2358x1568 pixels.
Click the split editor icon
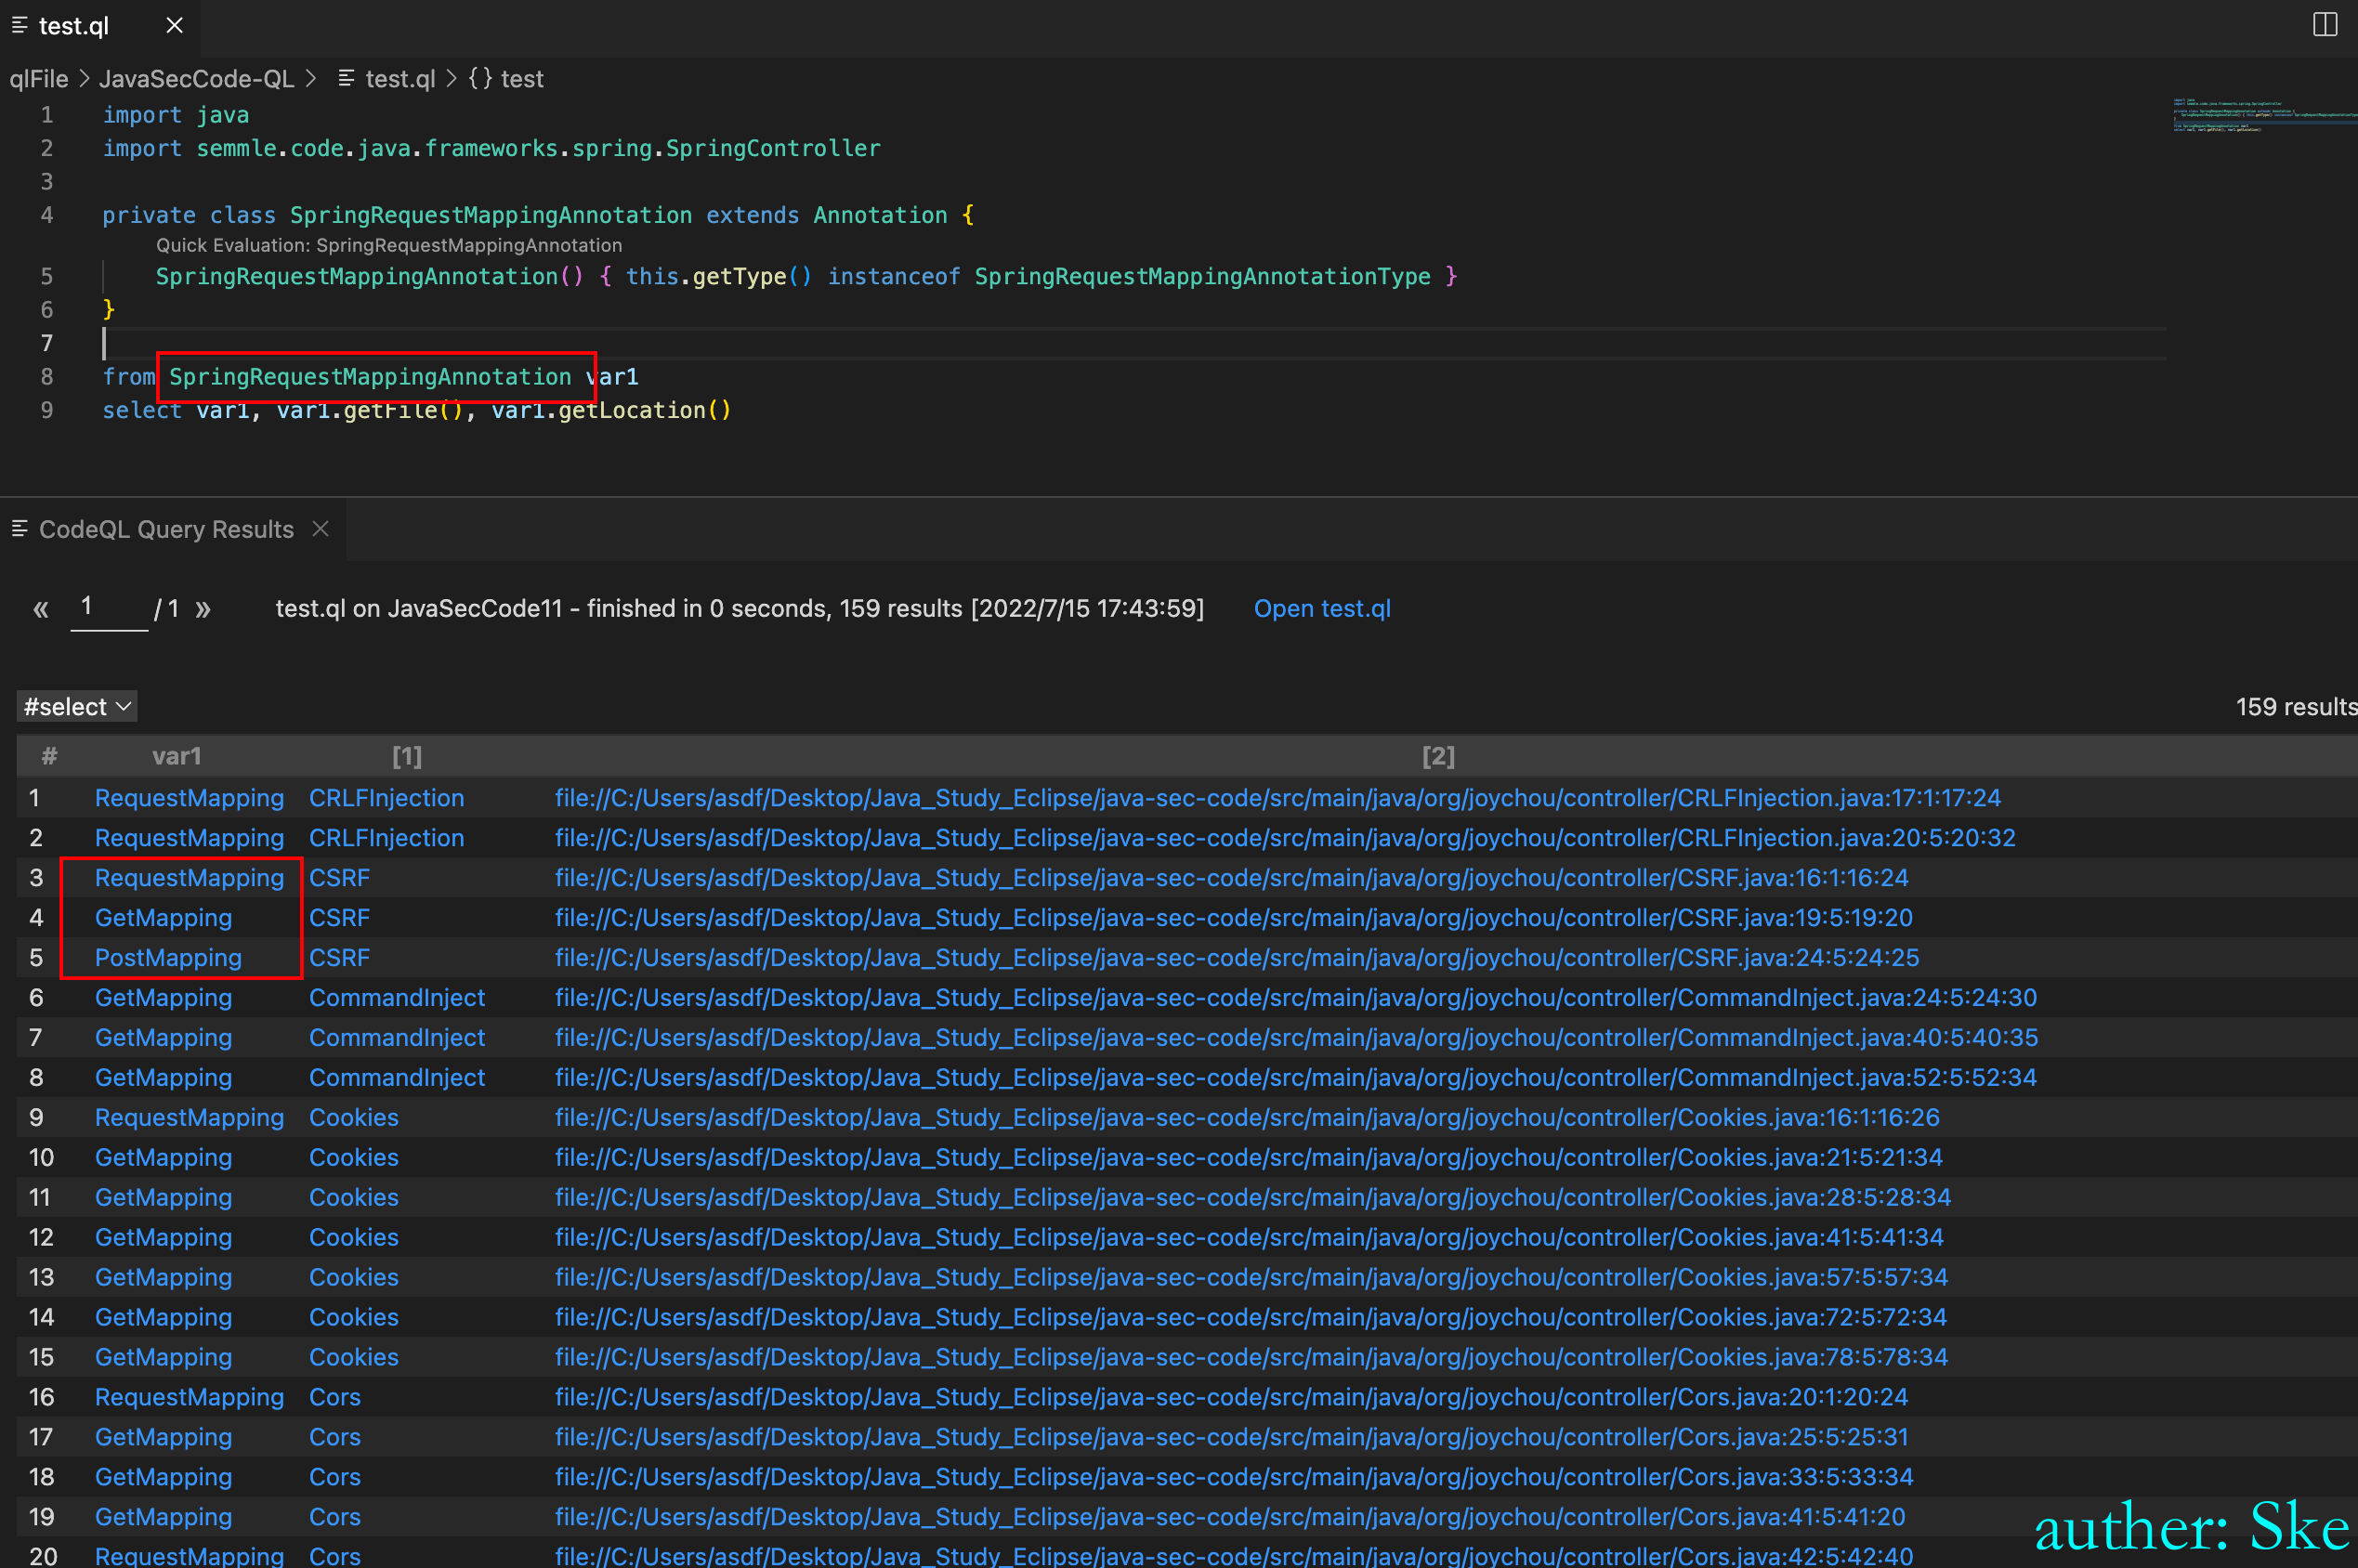pyautogui.click(x=2325, y=25)
